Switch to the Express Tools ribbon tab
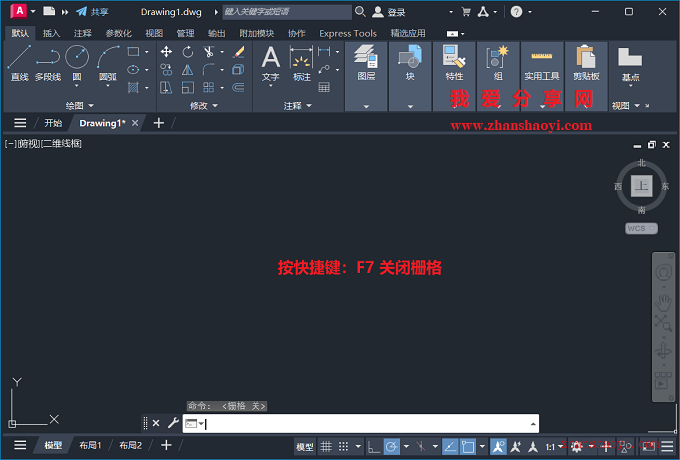The image size is (680, 460). click(348, 33)
